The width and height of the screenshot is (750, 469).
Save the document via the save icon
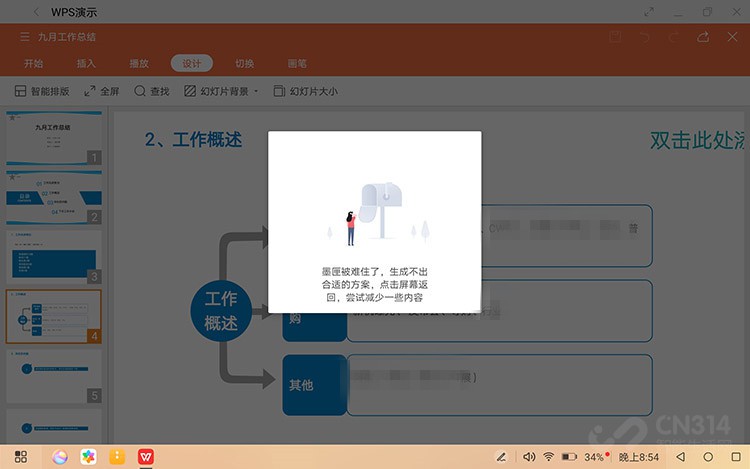[615, 37]
